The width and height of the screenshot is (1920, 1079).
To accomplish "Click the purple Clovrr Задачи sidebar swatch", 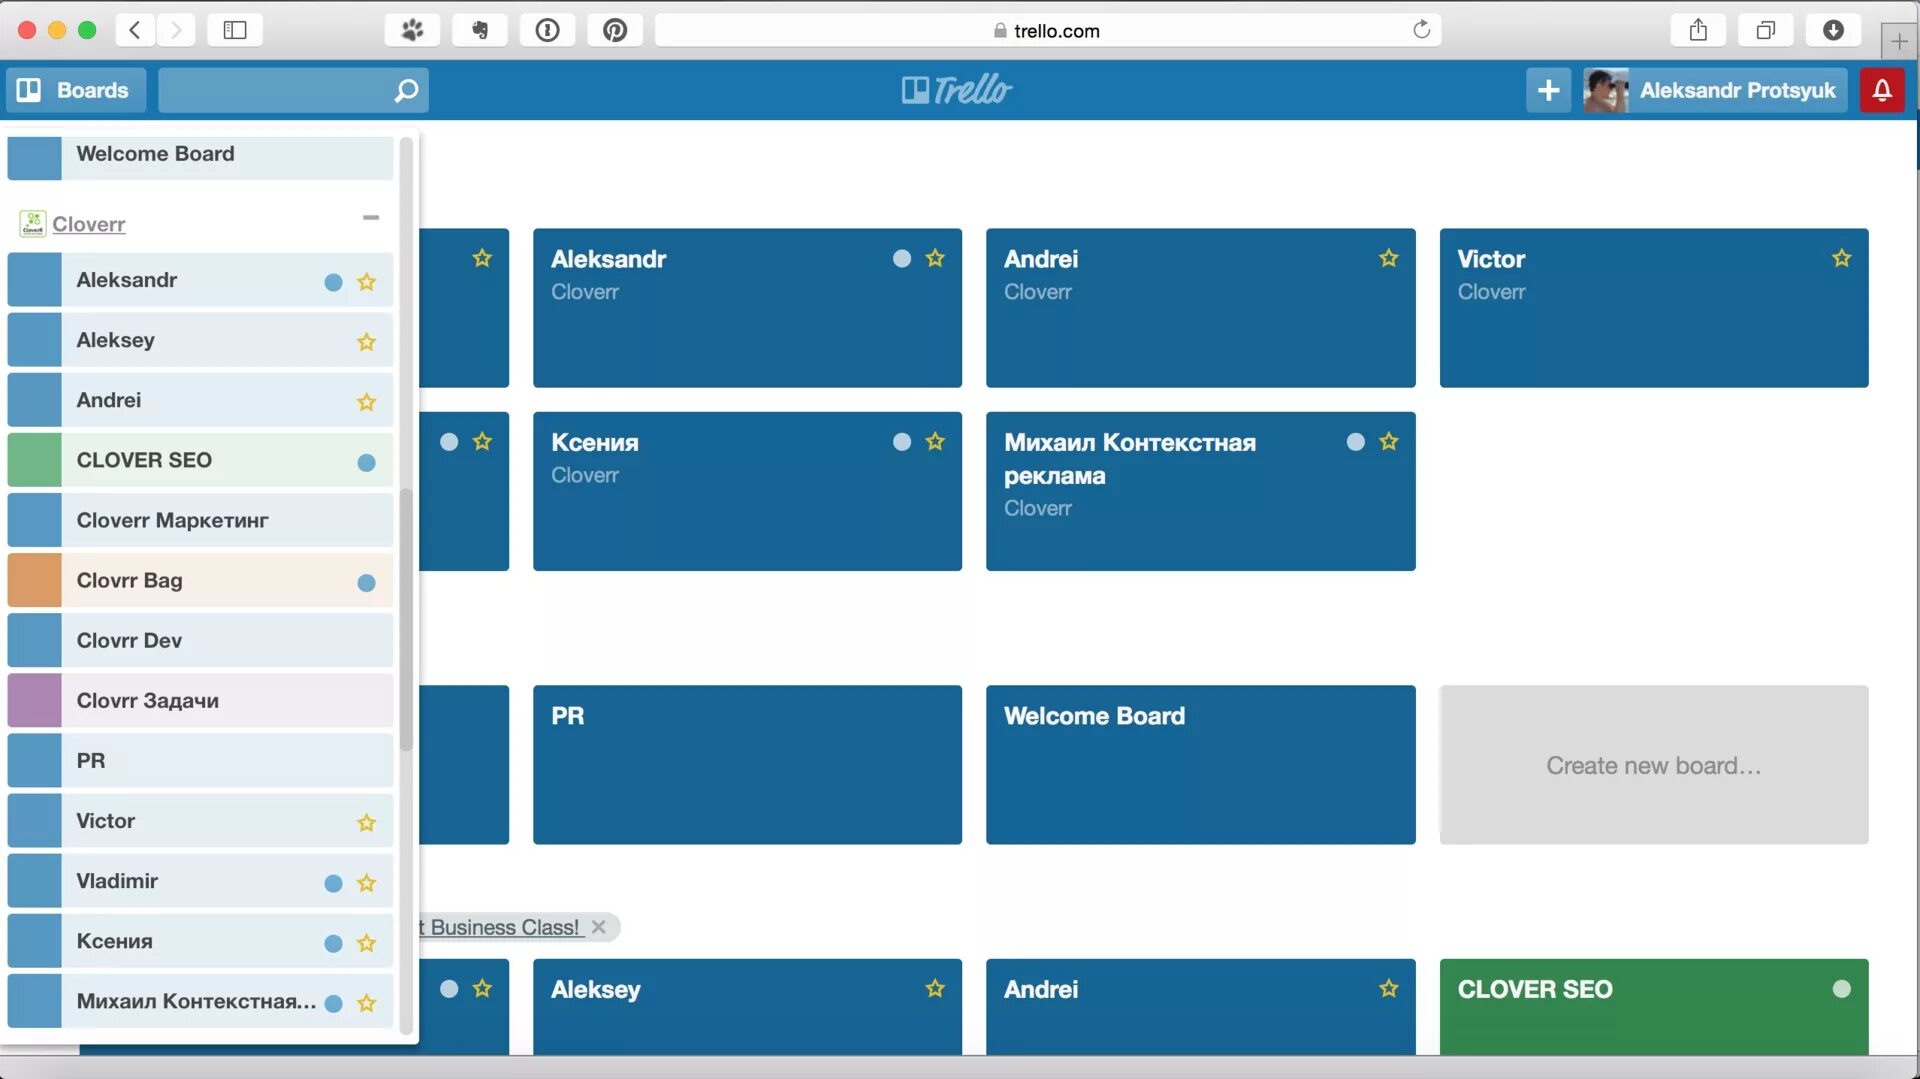I will pyautogui.click(x=35, y=700).
